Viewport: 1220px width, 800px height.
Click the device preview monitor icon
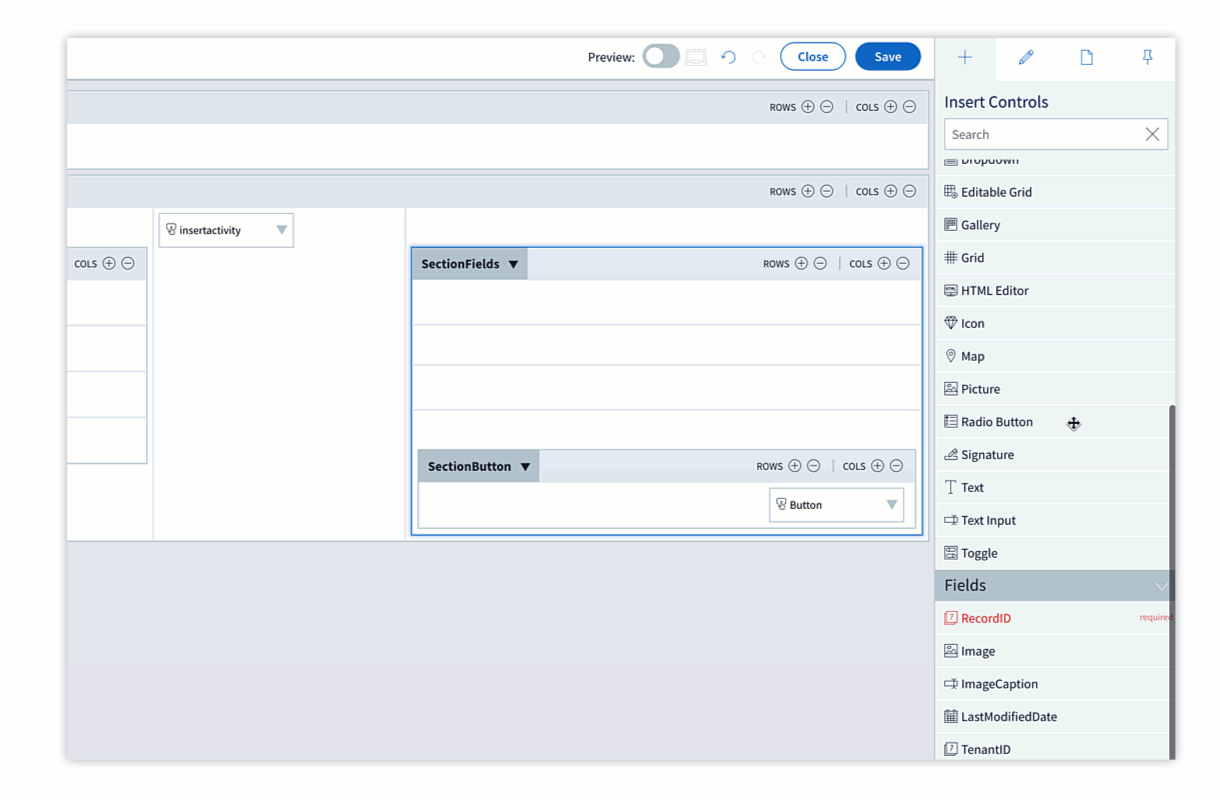(x=696, y=57)
